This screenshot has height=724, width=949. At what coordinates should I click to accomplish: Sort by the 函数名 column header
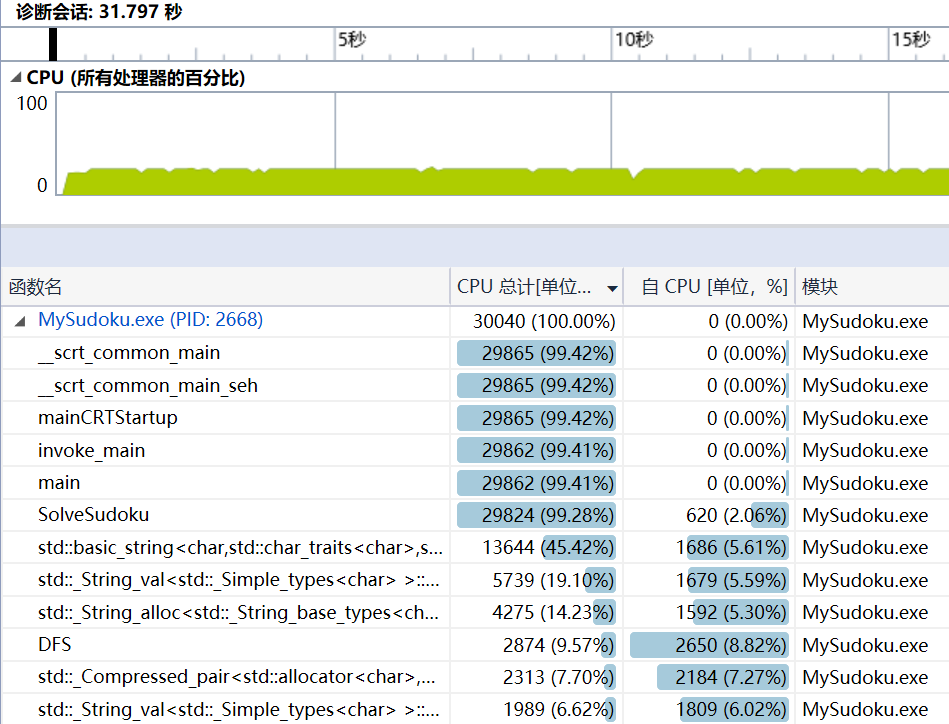tap(36, 287)
